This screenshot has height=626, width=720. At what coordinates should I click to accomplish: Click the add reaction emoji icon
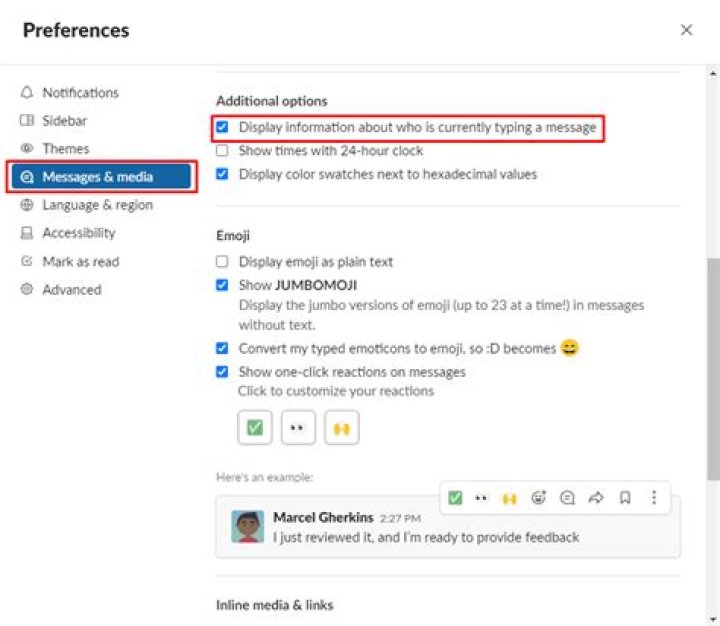click(540, 497)
